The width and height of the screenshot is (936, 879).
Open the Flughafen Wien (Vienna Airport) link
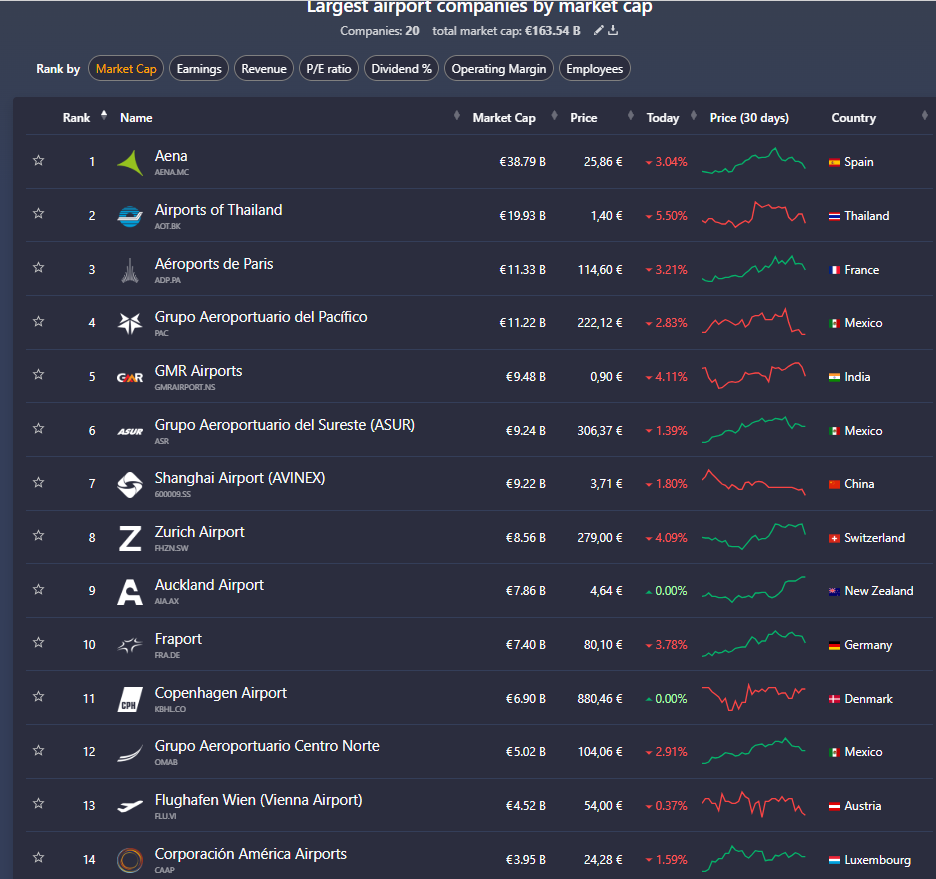point(258,800)
